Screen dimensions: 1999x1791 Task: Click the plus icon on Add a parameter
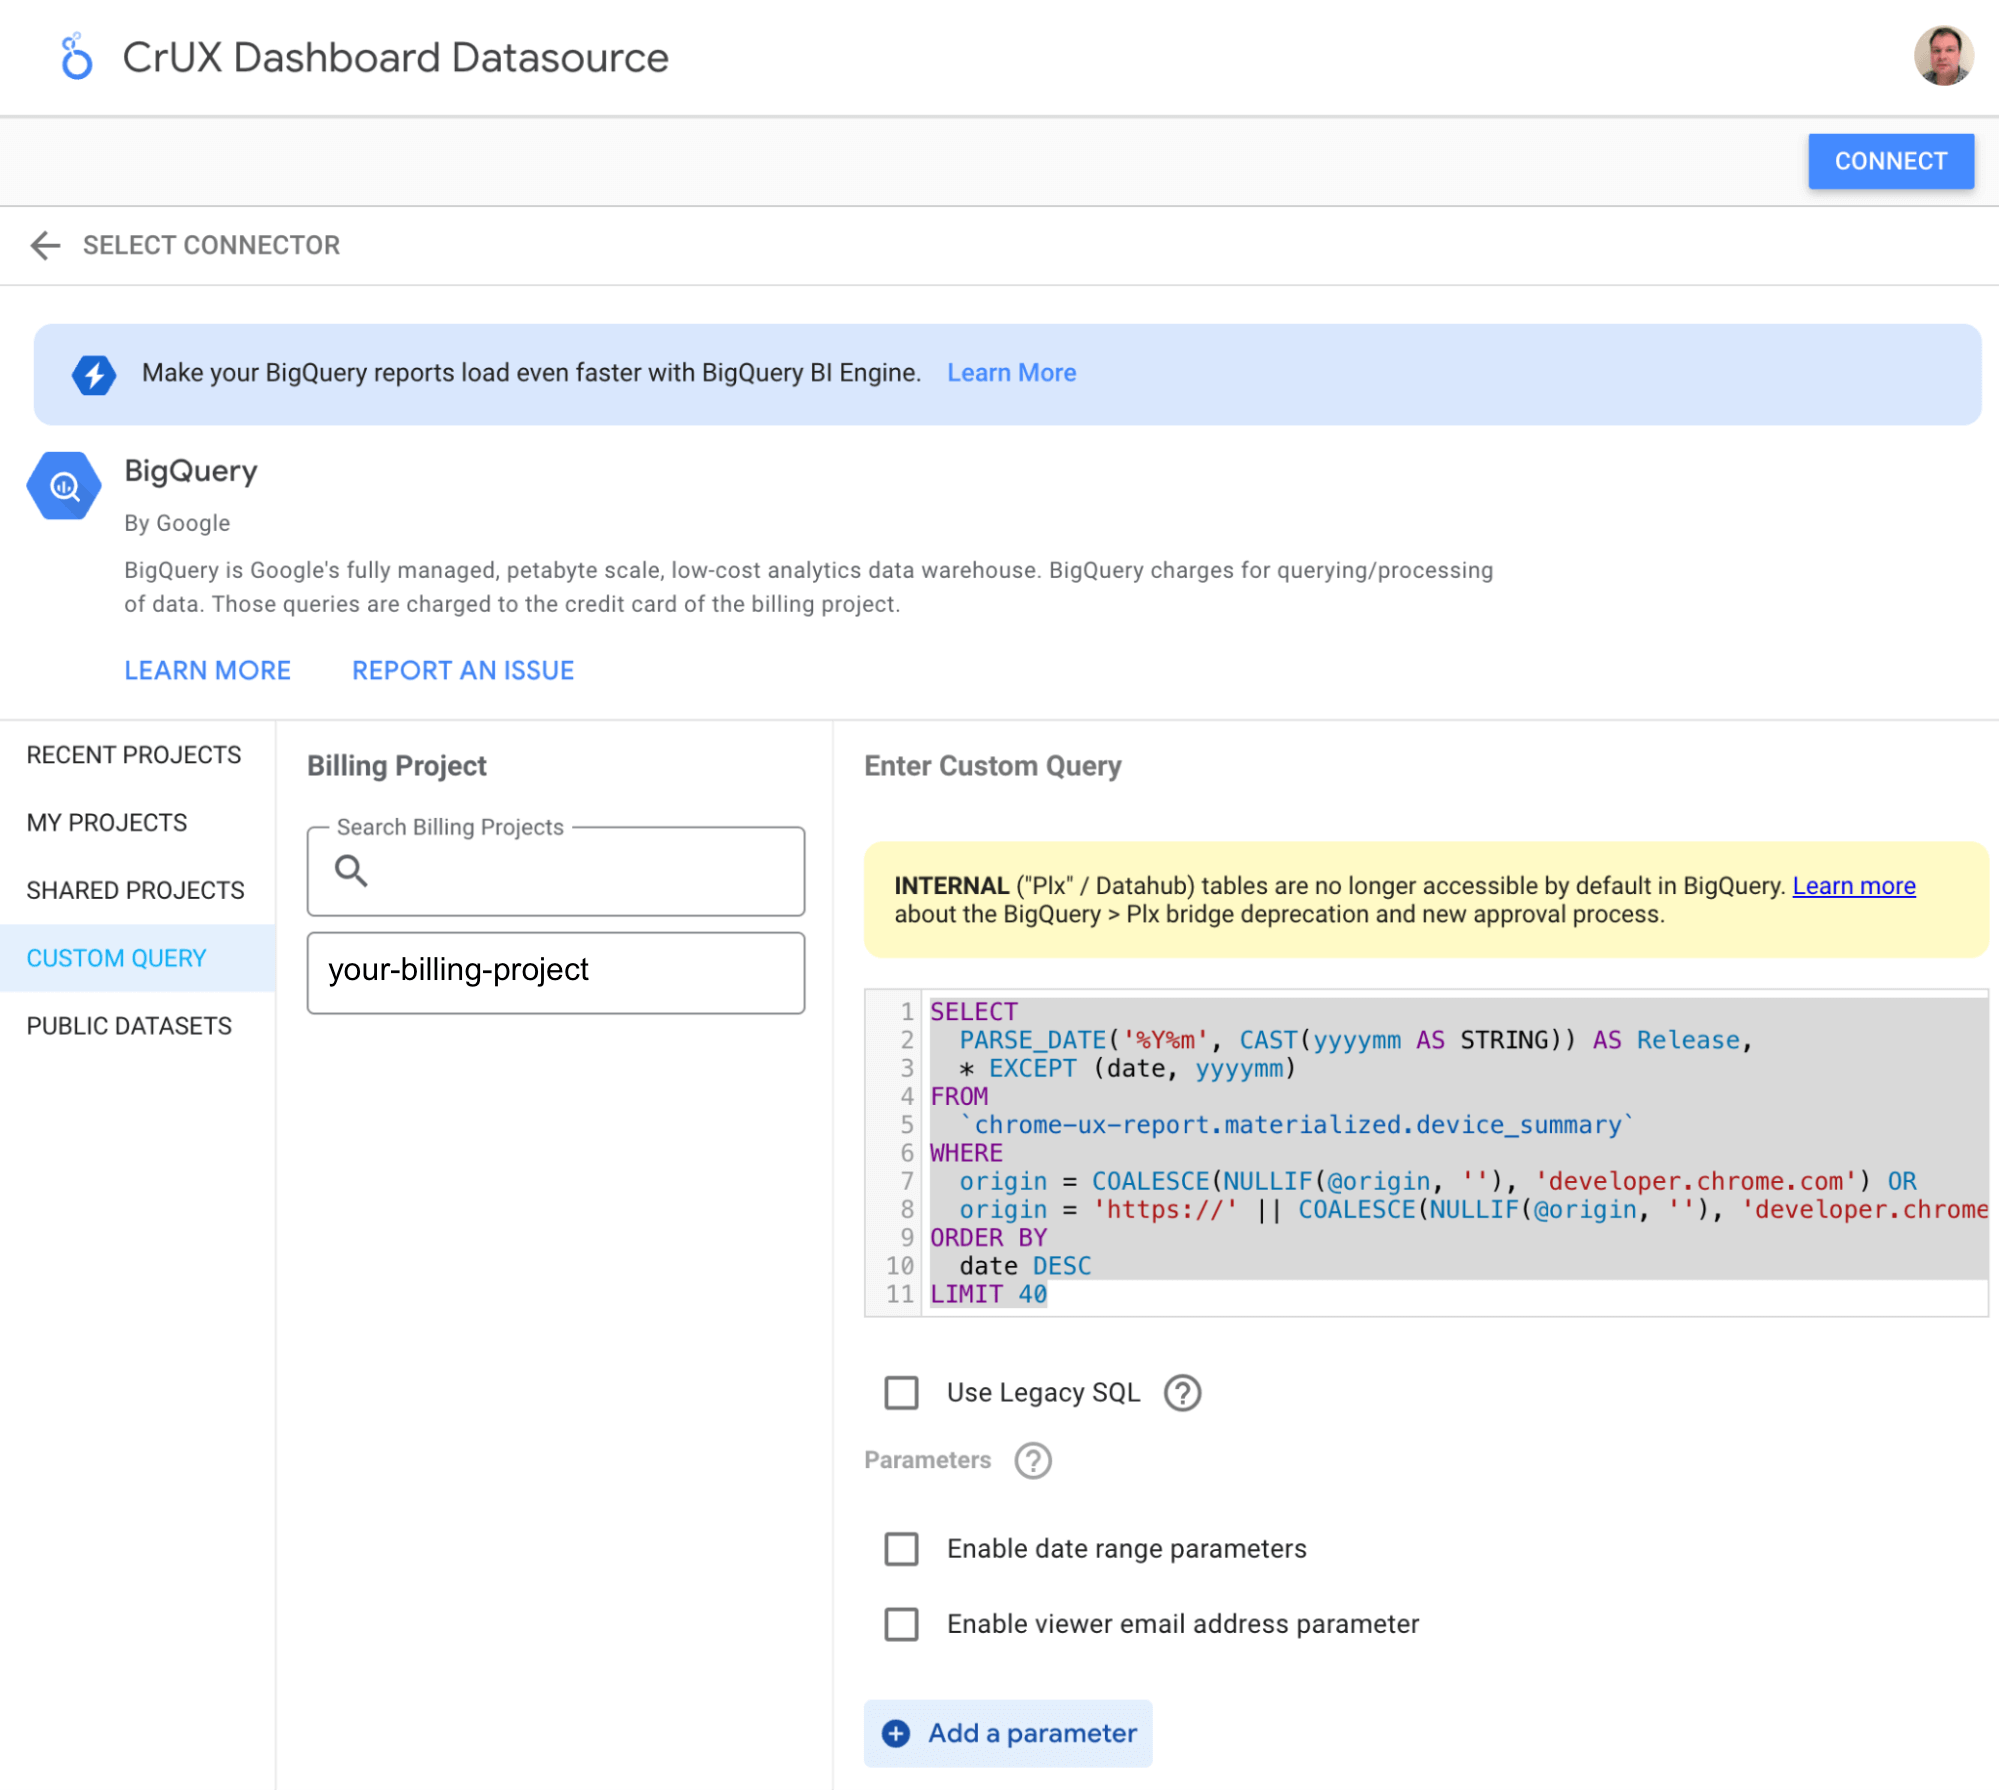click(895, 1733)
